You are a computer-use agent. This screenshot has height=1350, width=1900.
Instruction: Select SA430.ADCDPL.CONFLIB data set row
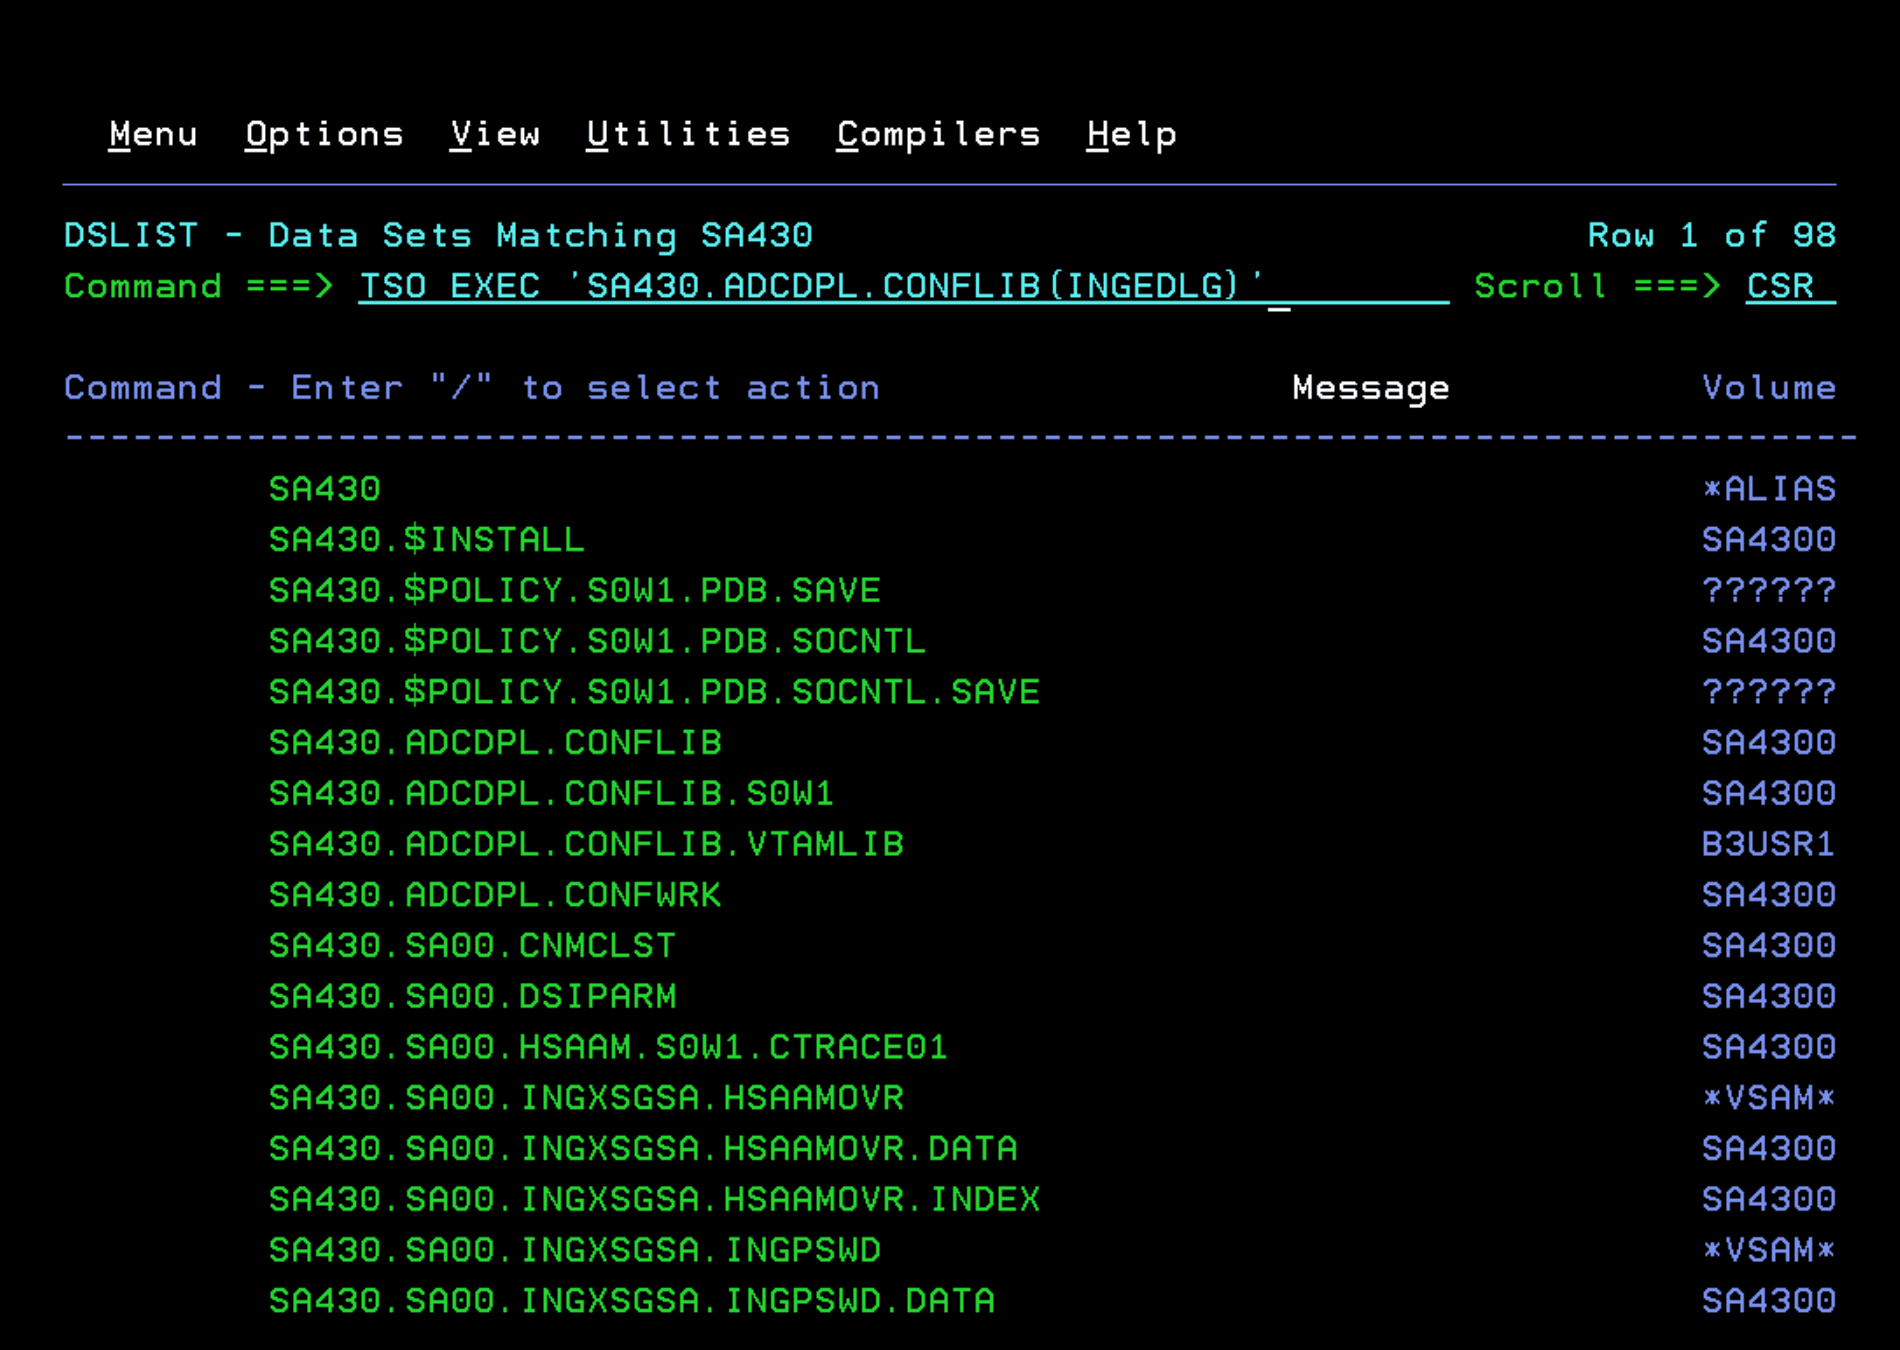click(x=495, y=743)
